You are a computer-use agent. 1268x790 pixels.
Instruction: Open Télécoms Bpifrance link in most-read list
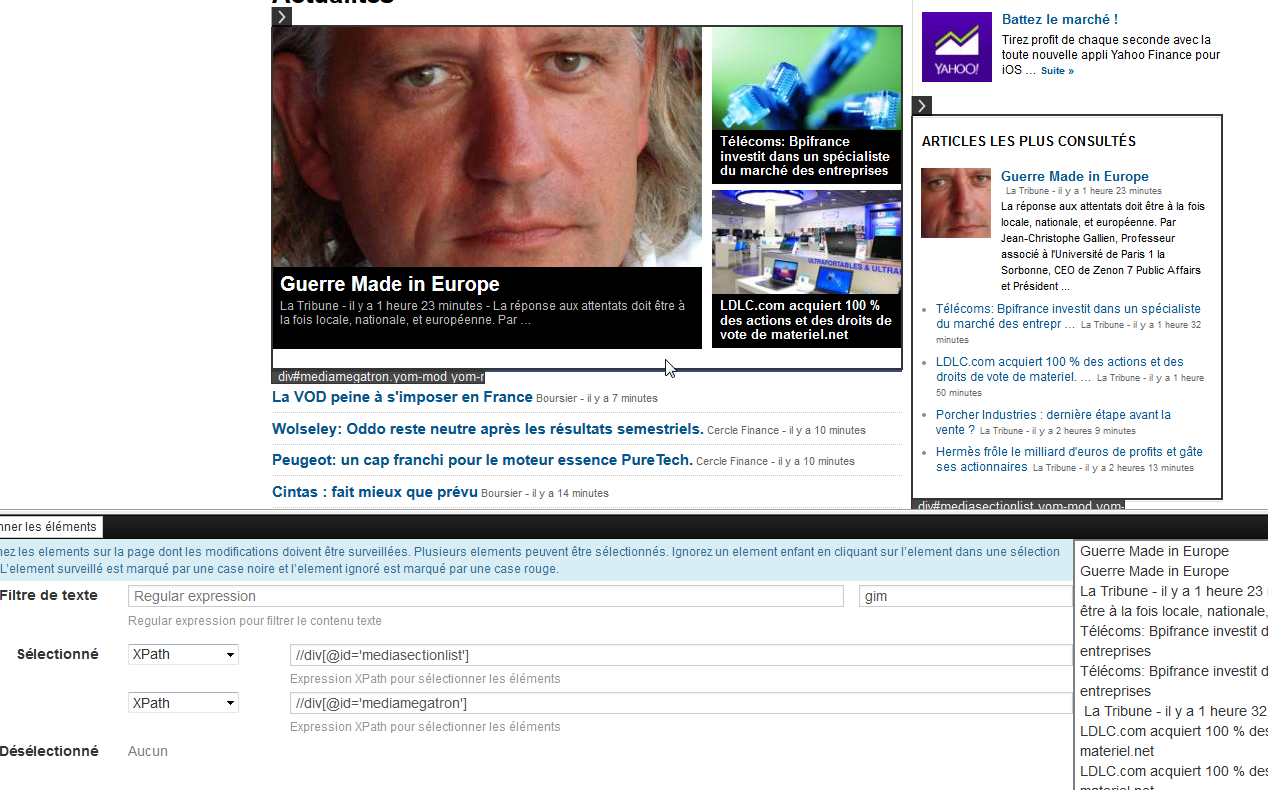point(1068,316)
